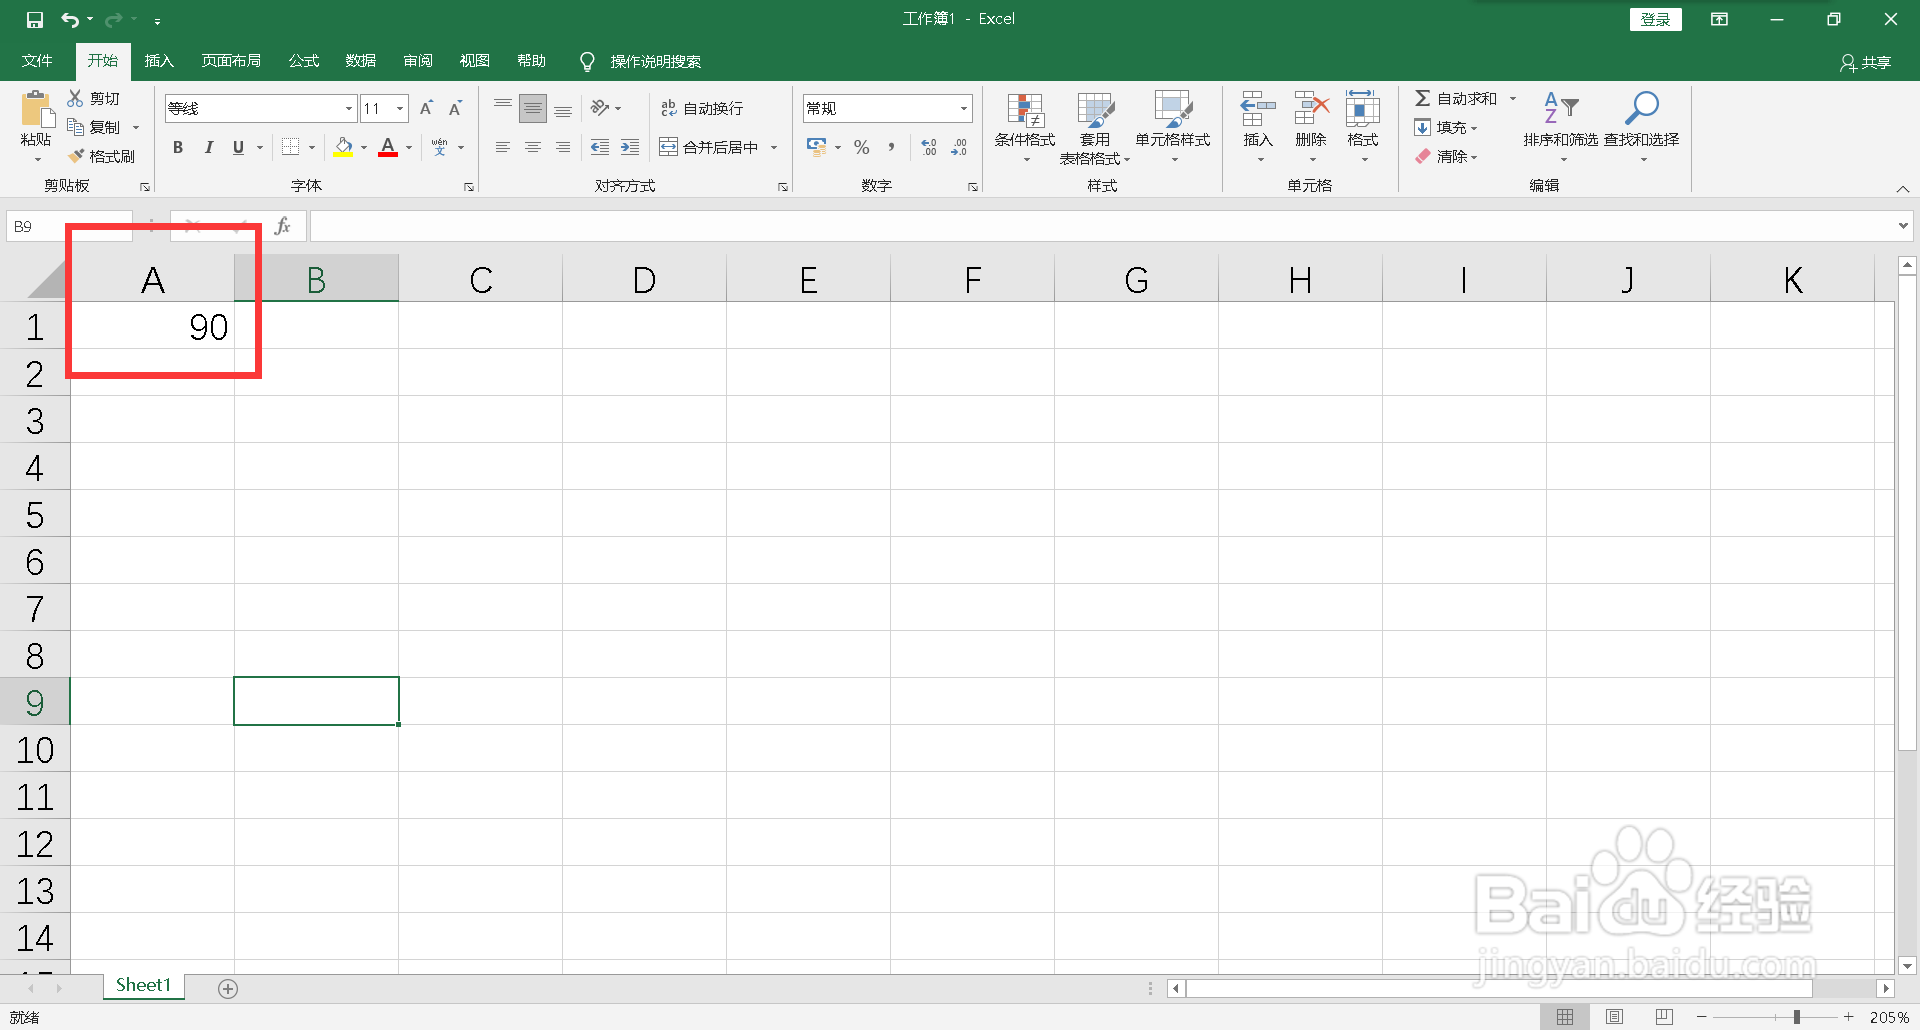The height and width of the screenshot is (1030, 1920).
Task: Toggle align text left
Action: (503, 147)
